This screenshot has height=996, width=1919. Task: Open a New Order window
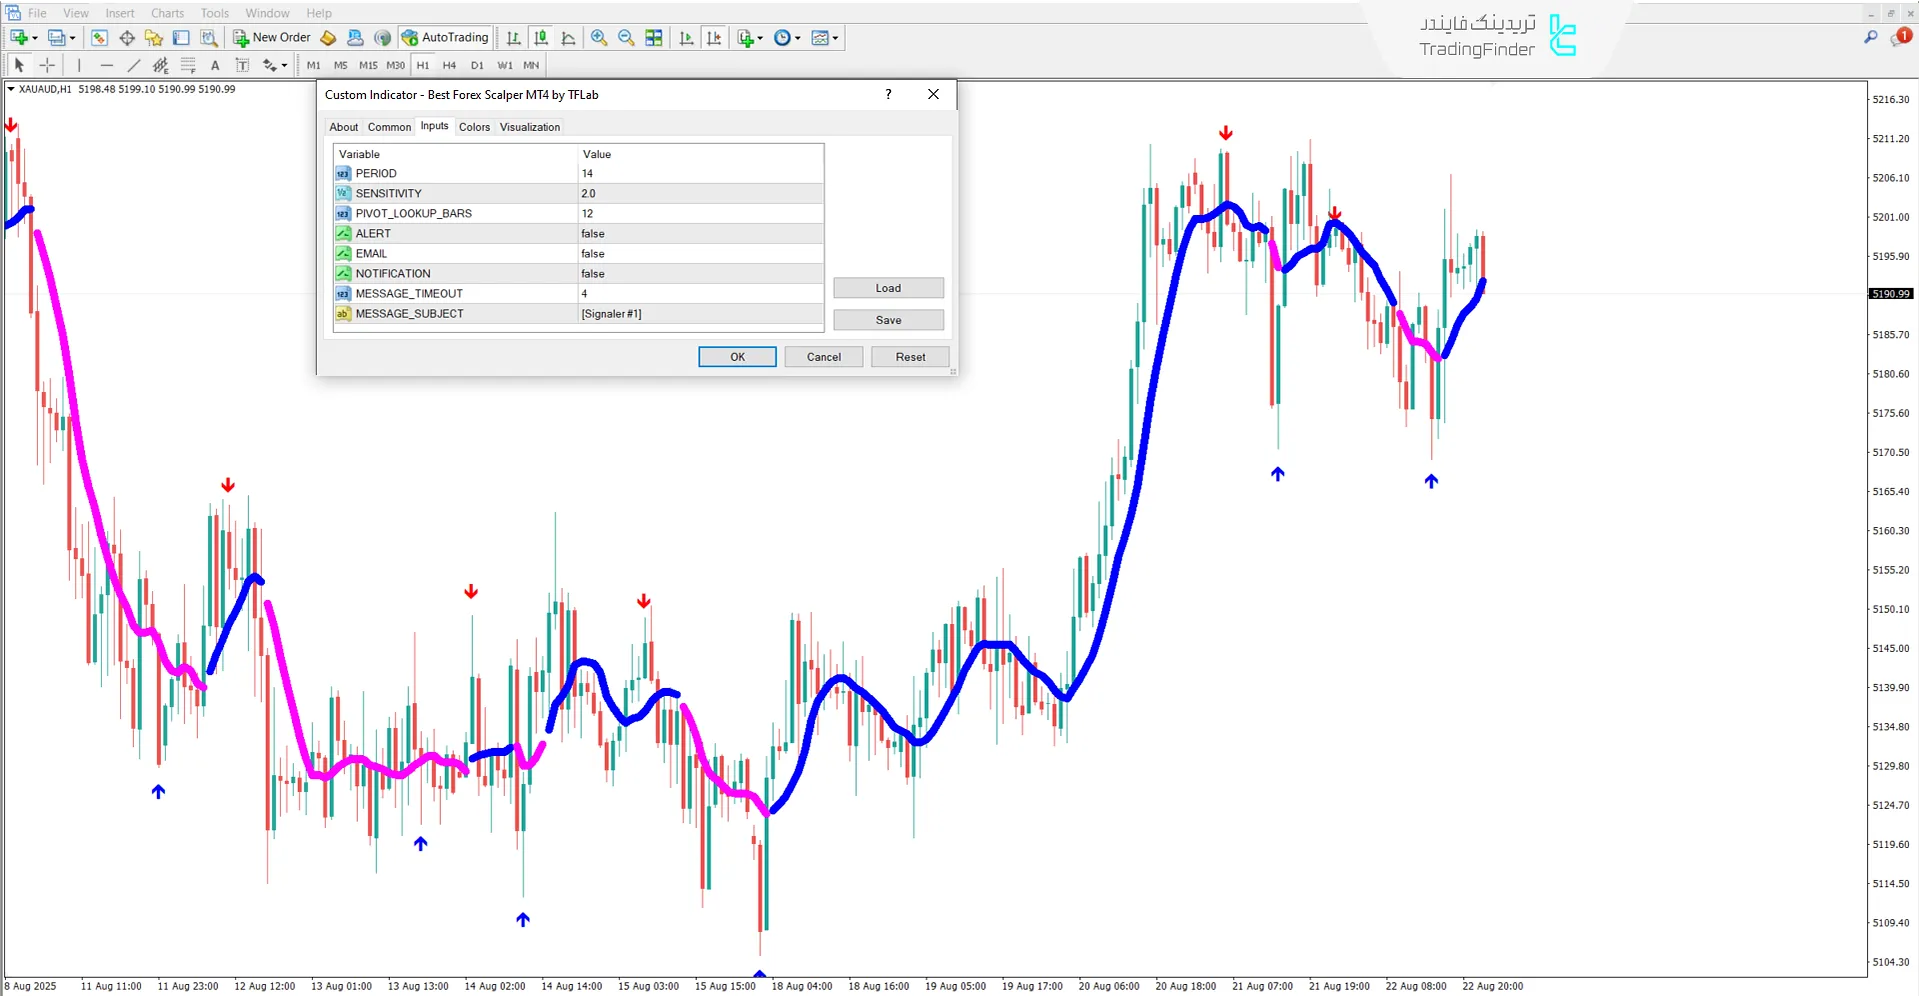(270, 37)
